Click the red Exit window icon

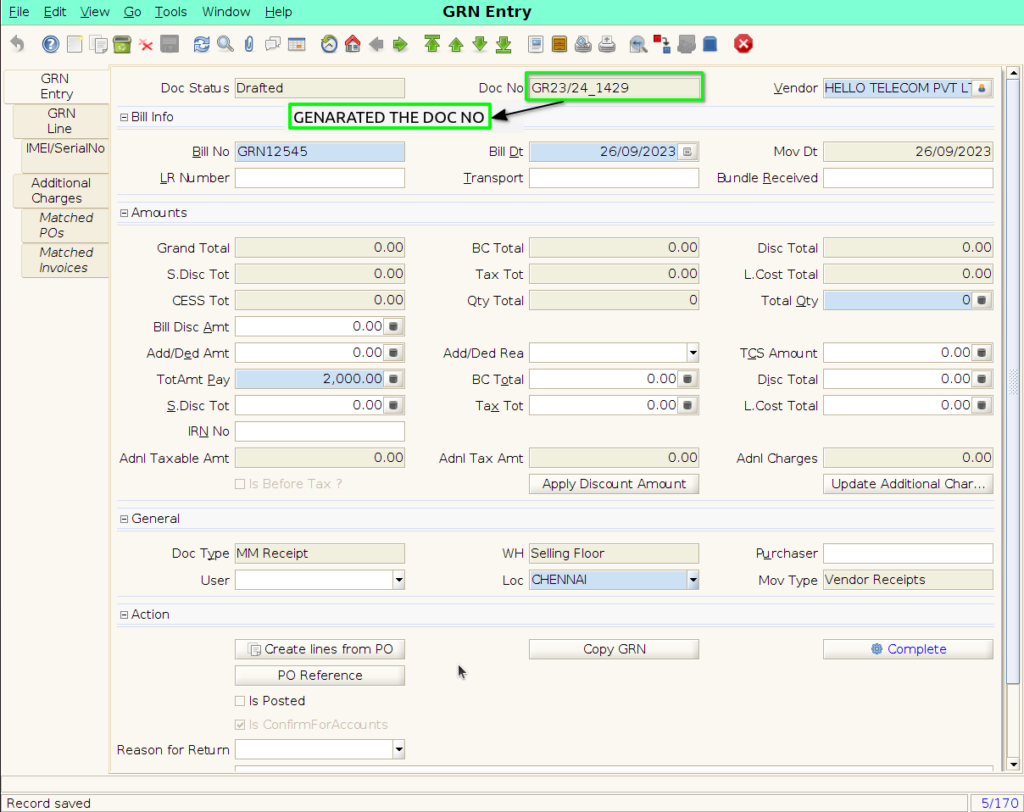743,44
